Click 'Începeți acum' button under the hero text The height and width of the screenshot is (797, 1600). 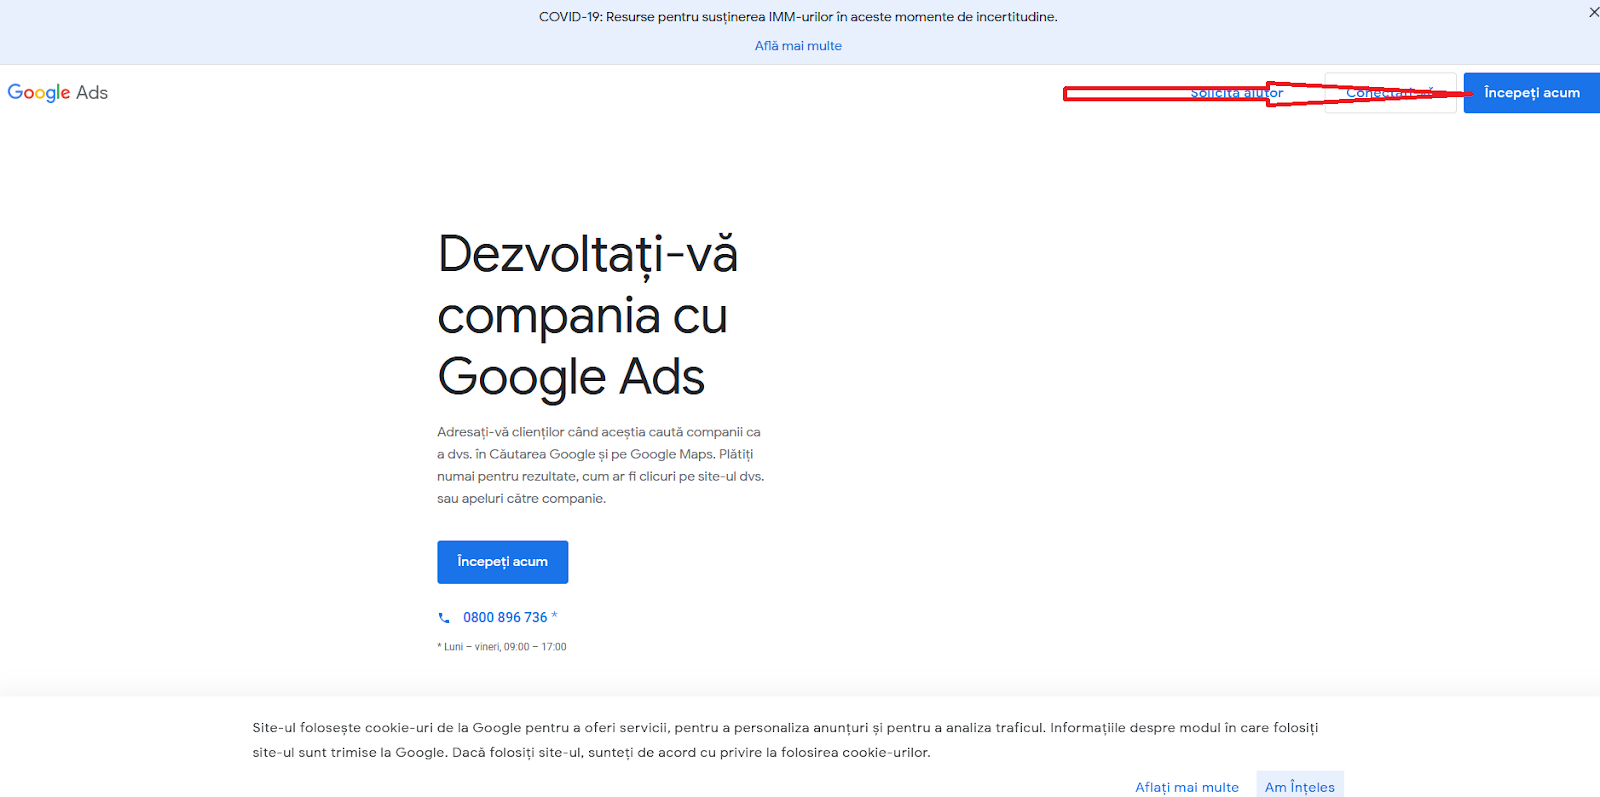tap(502, 562)
